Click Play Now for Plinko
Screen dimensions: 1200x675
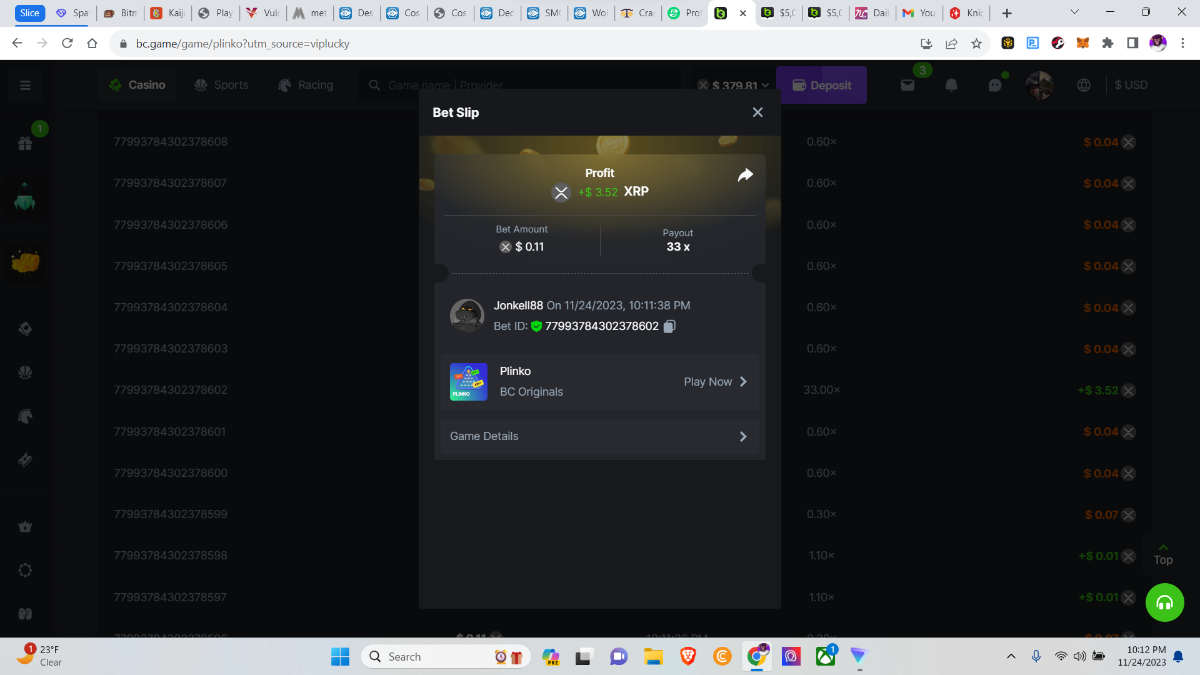tap(715, 382)
